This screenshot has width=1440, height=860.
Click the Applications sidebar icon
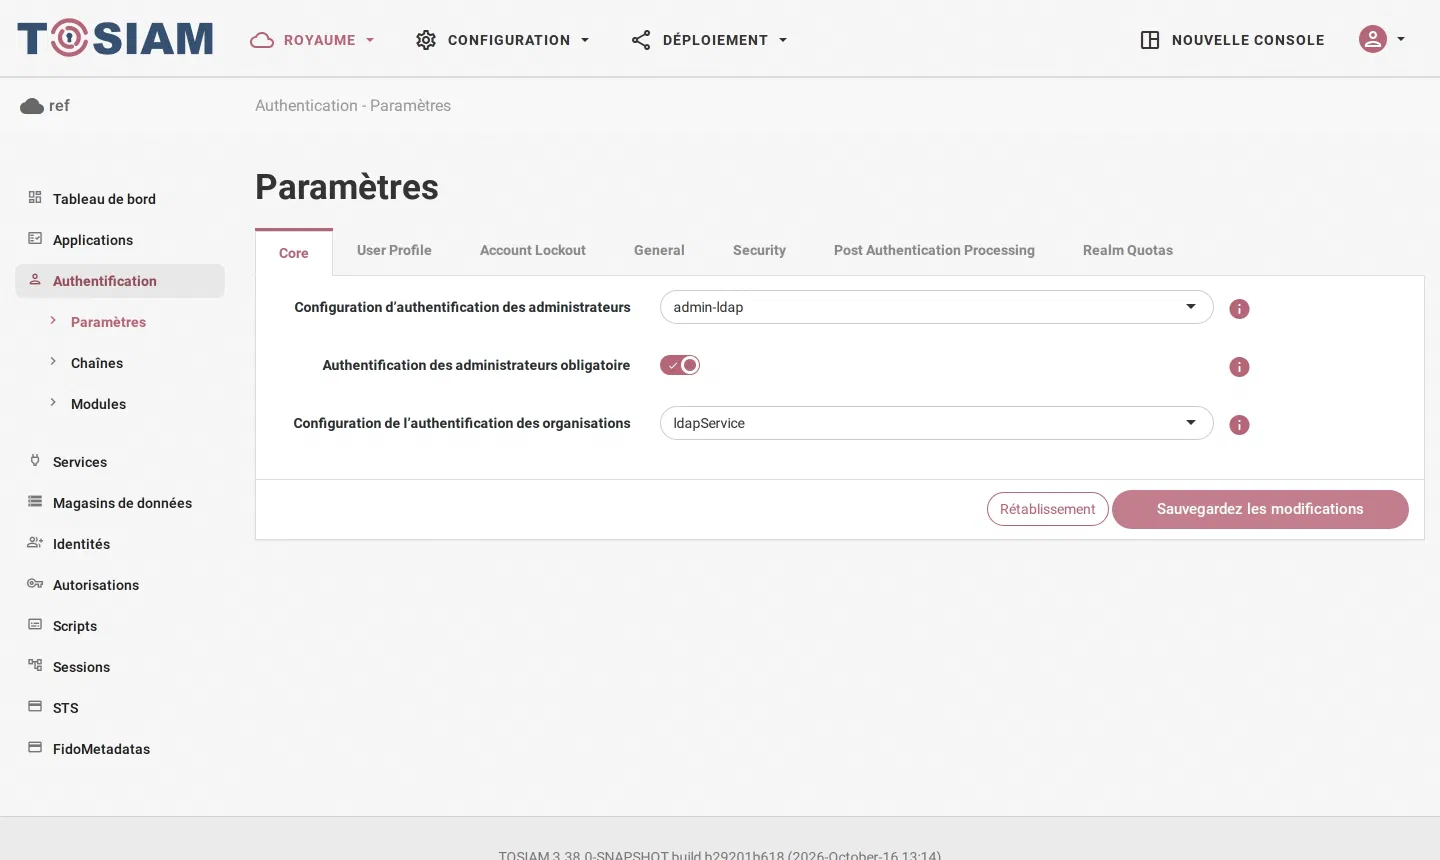coord(35,239)
